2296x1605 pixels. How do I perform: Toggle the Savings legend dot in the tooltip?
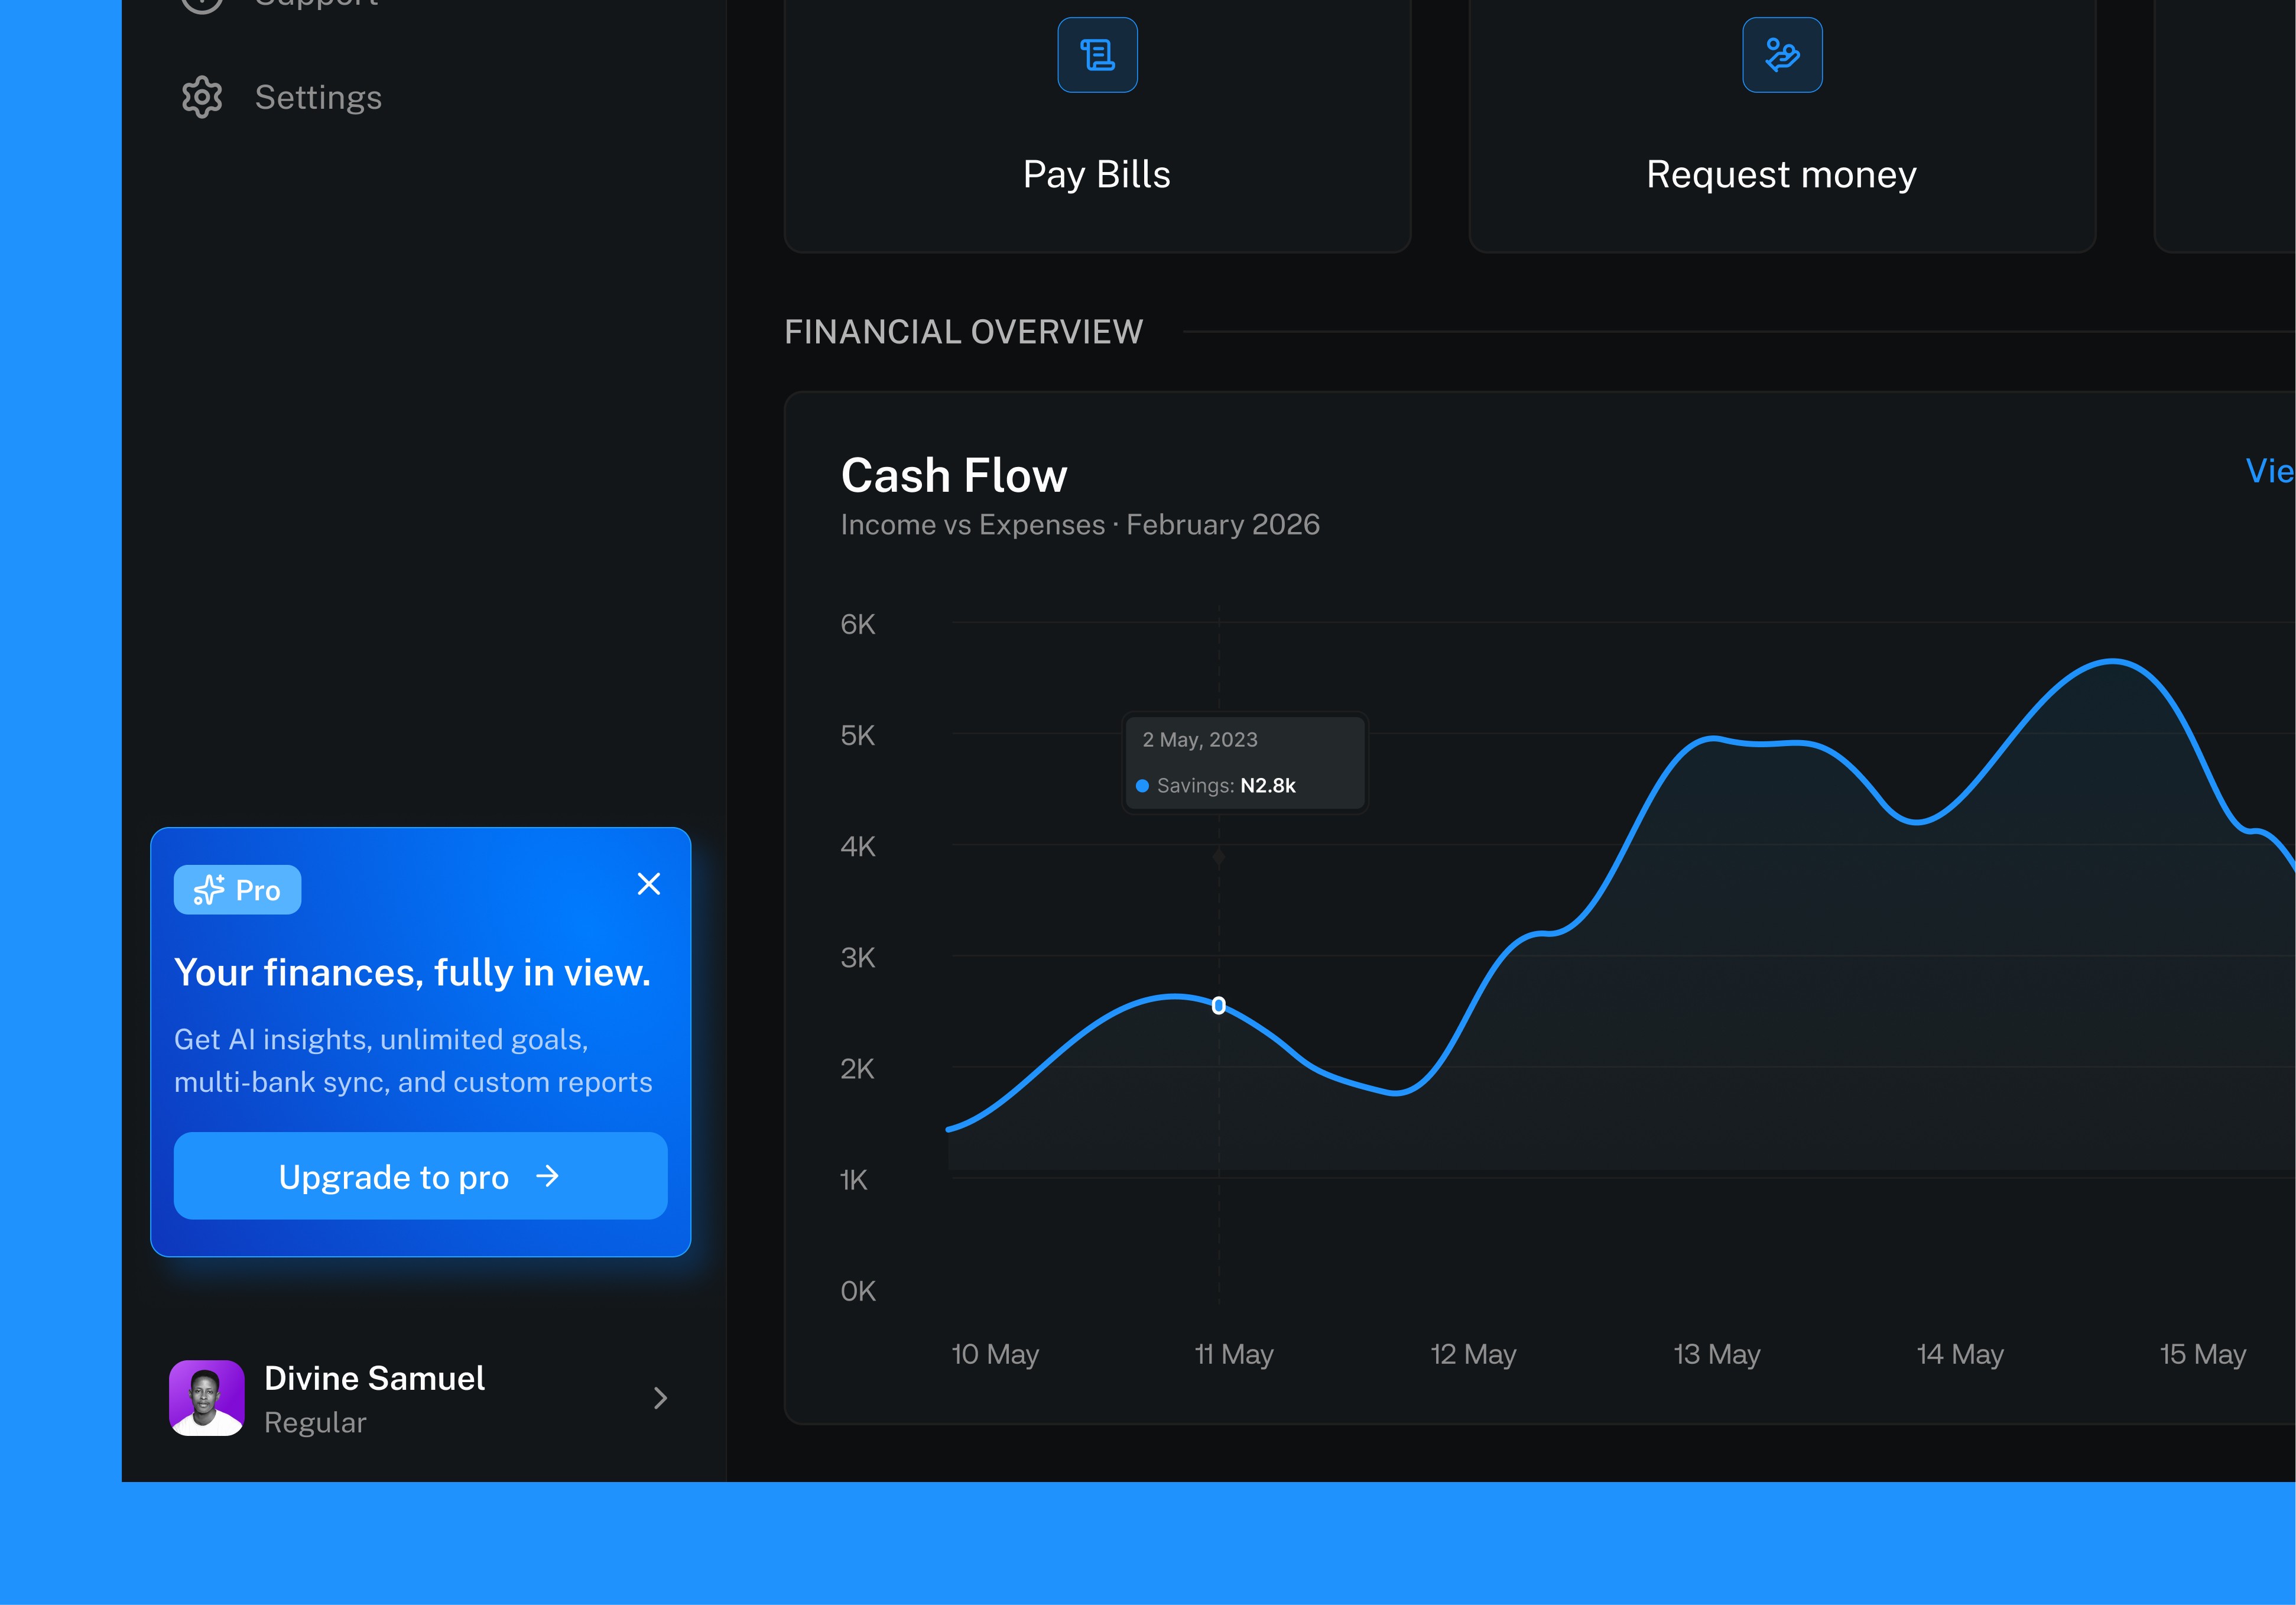coord(1142,786)
